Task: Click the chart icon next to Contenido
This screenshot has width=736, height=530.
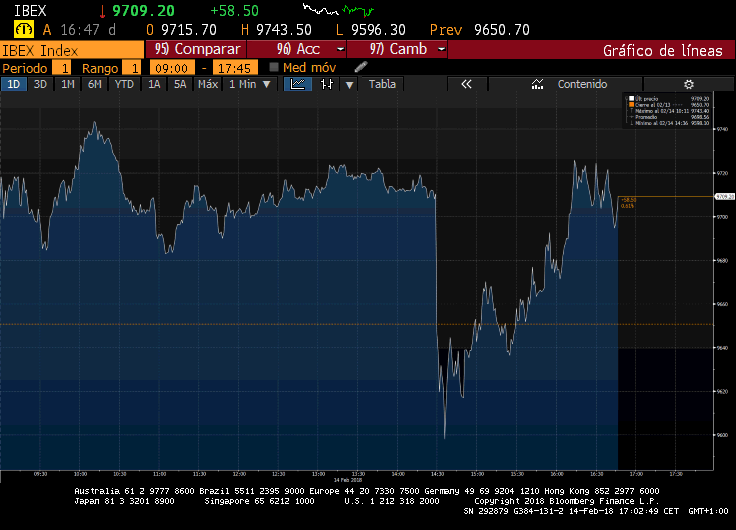Action: coord(537,84)
